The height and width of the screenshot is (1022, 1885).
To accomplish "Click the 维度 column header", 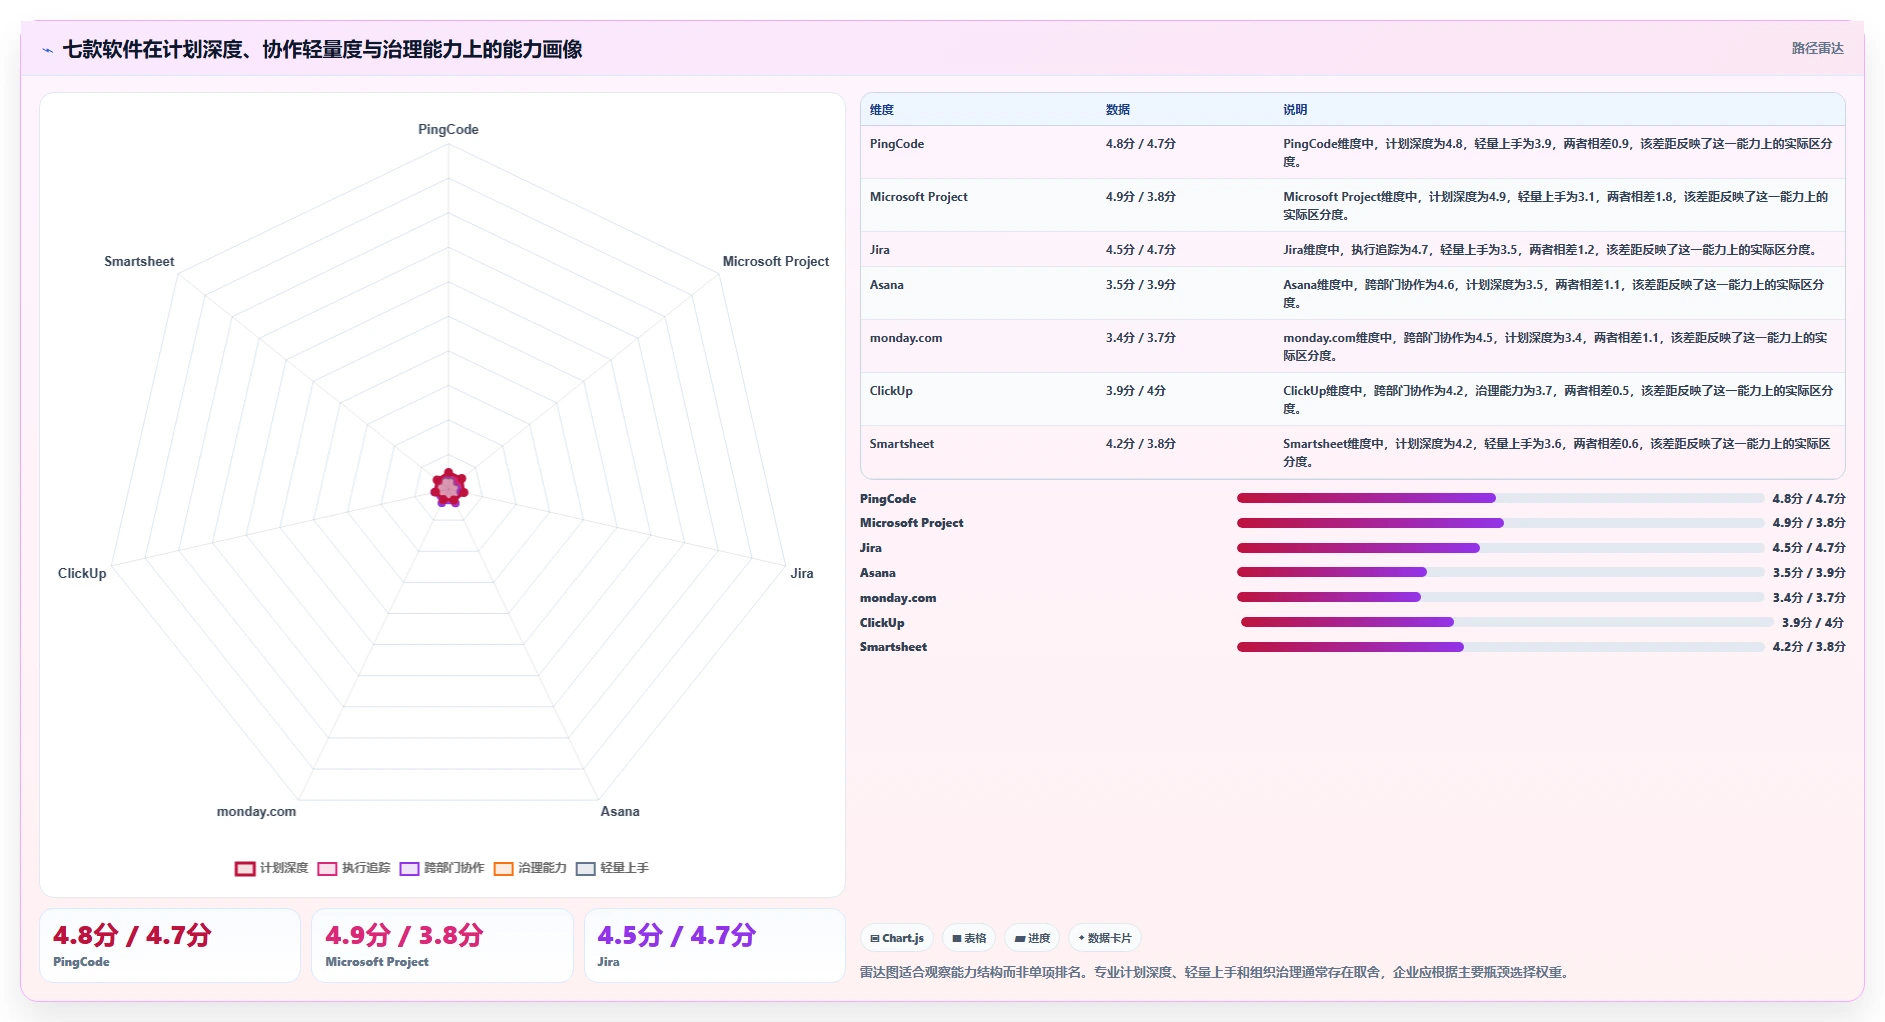I will coord(882,110).
